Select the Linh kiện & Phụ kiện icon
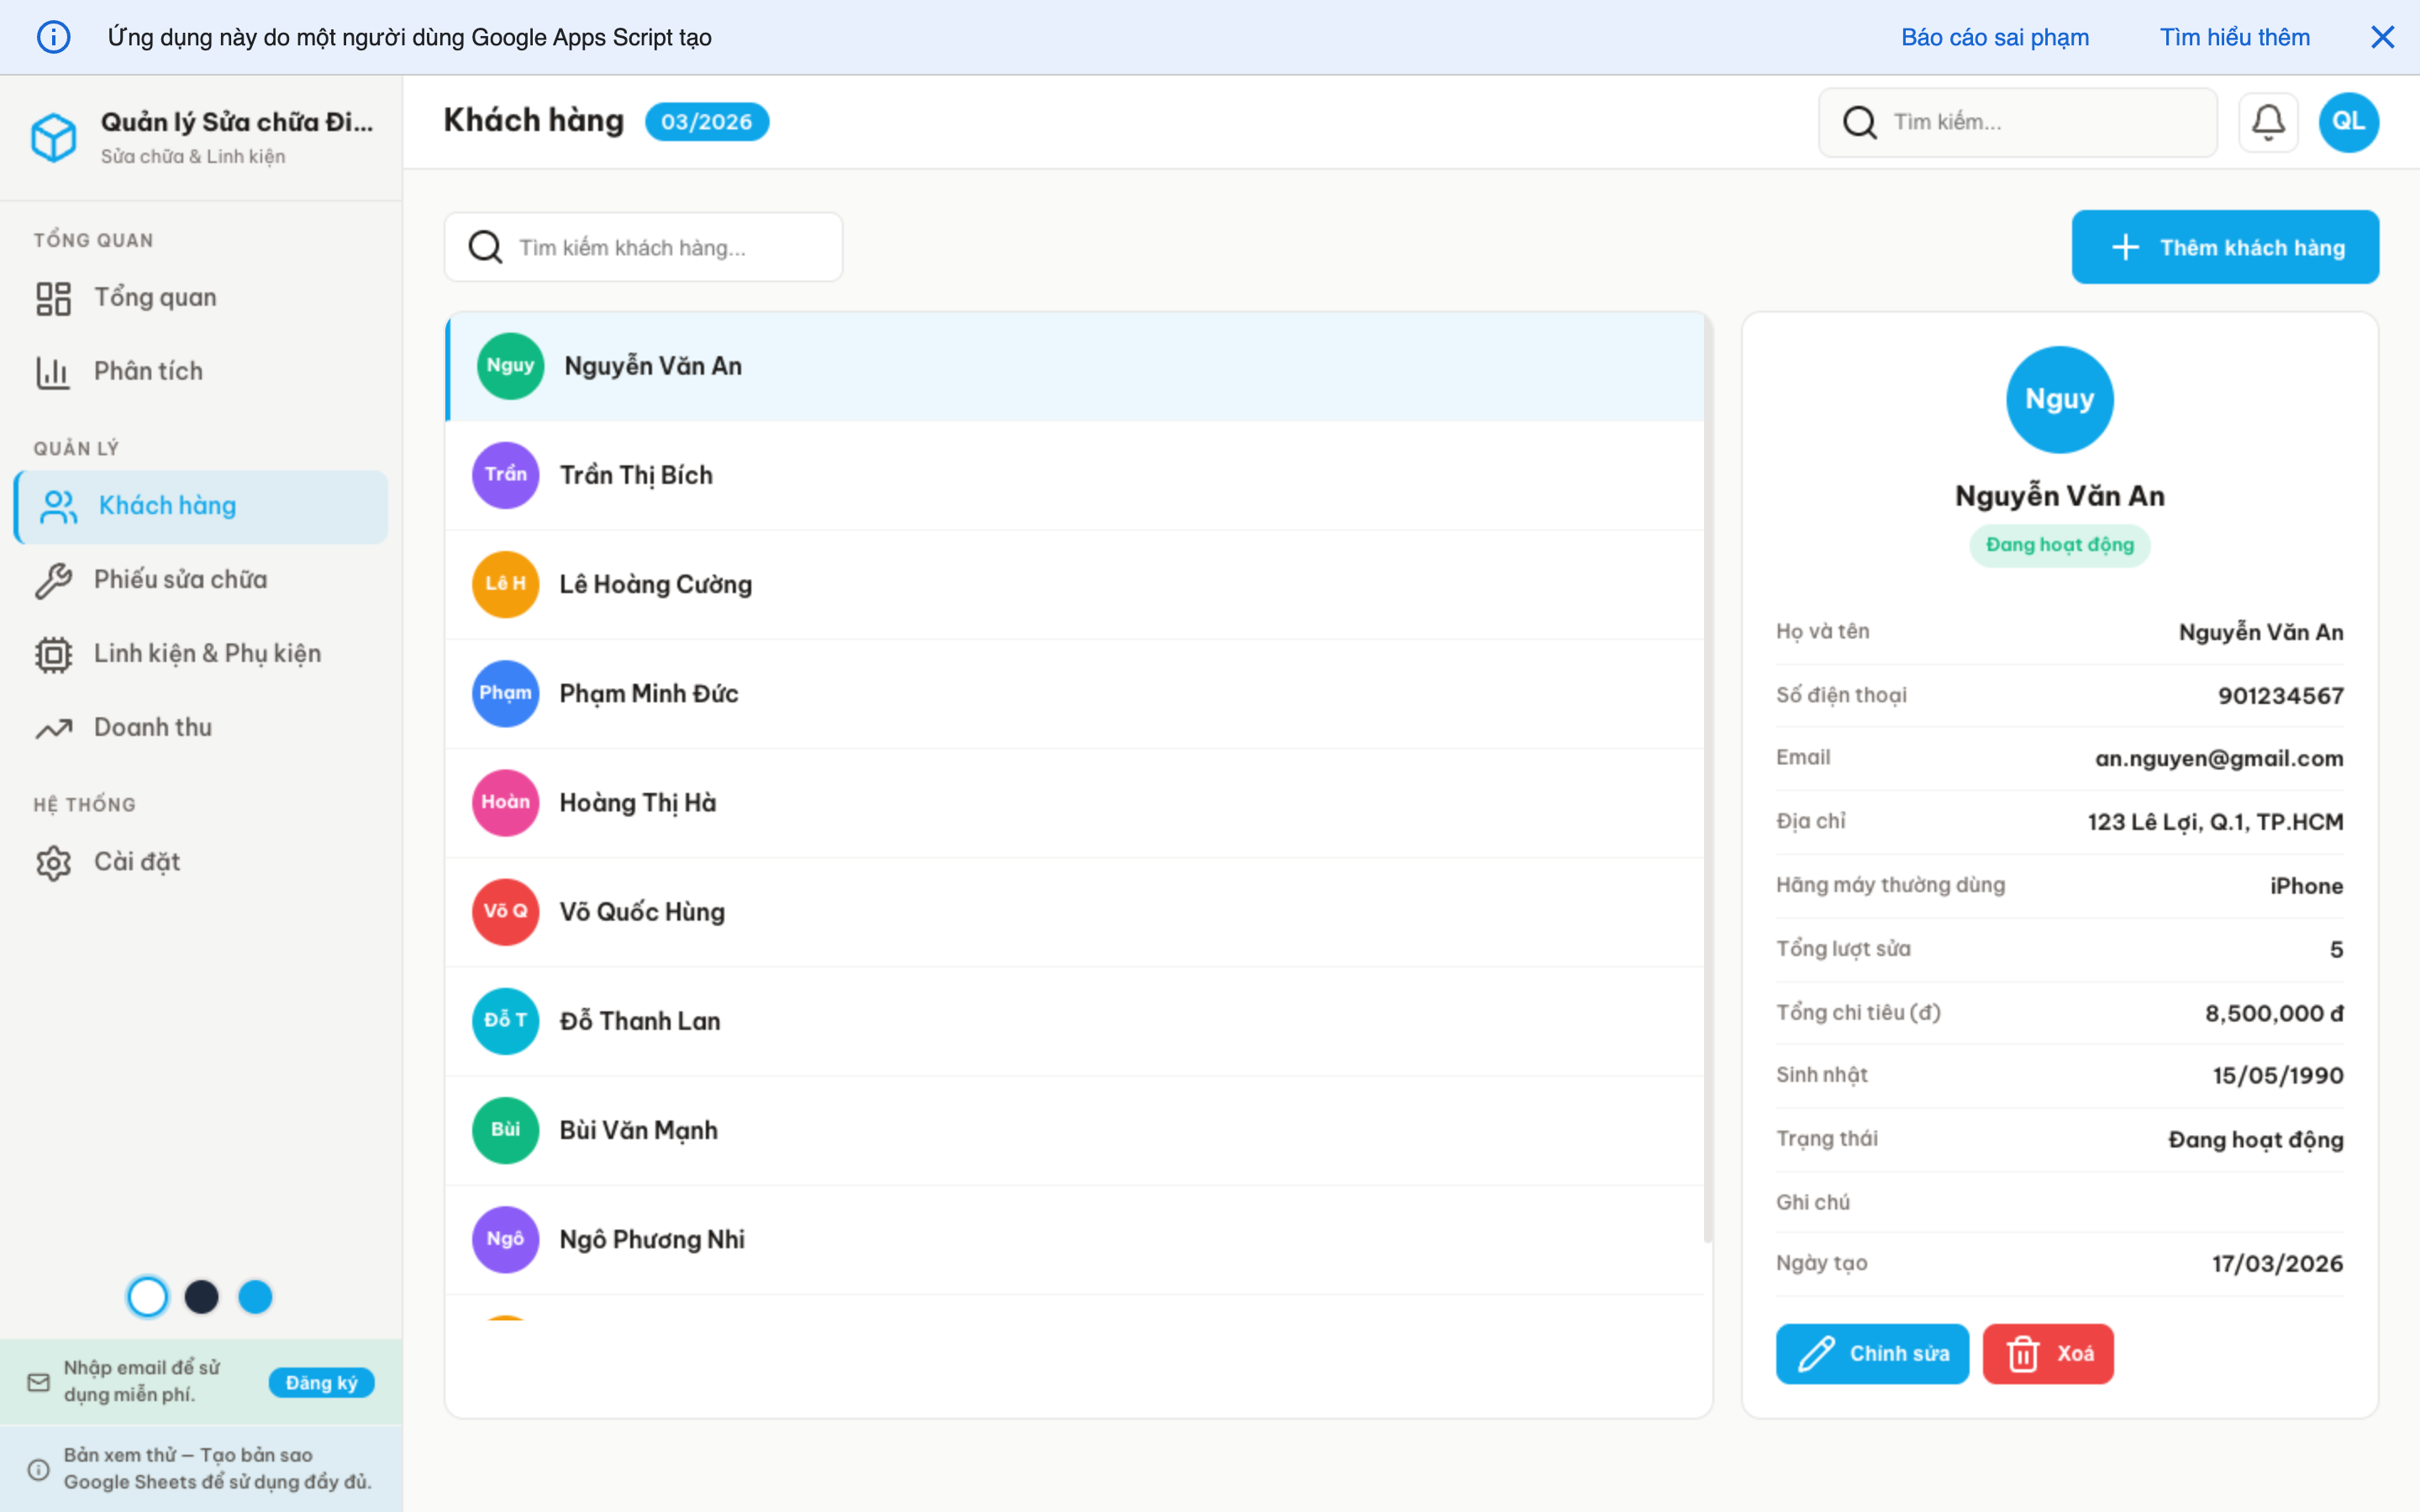This screenshot has height=1512, width=2420. pos(52,653)
